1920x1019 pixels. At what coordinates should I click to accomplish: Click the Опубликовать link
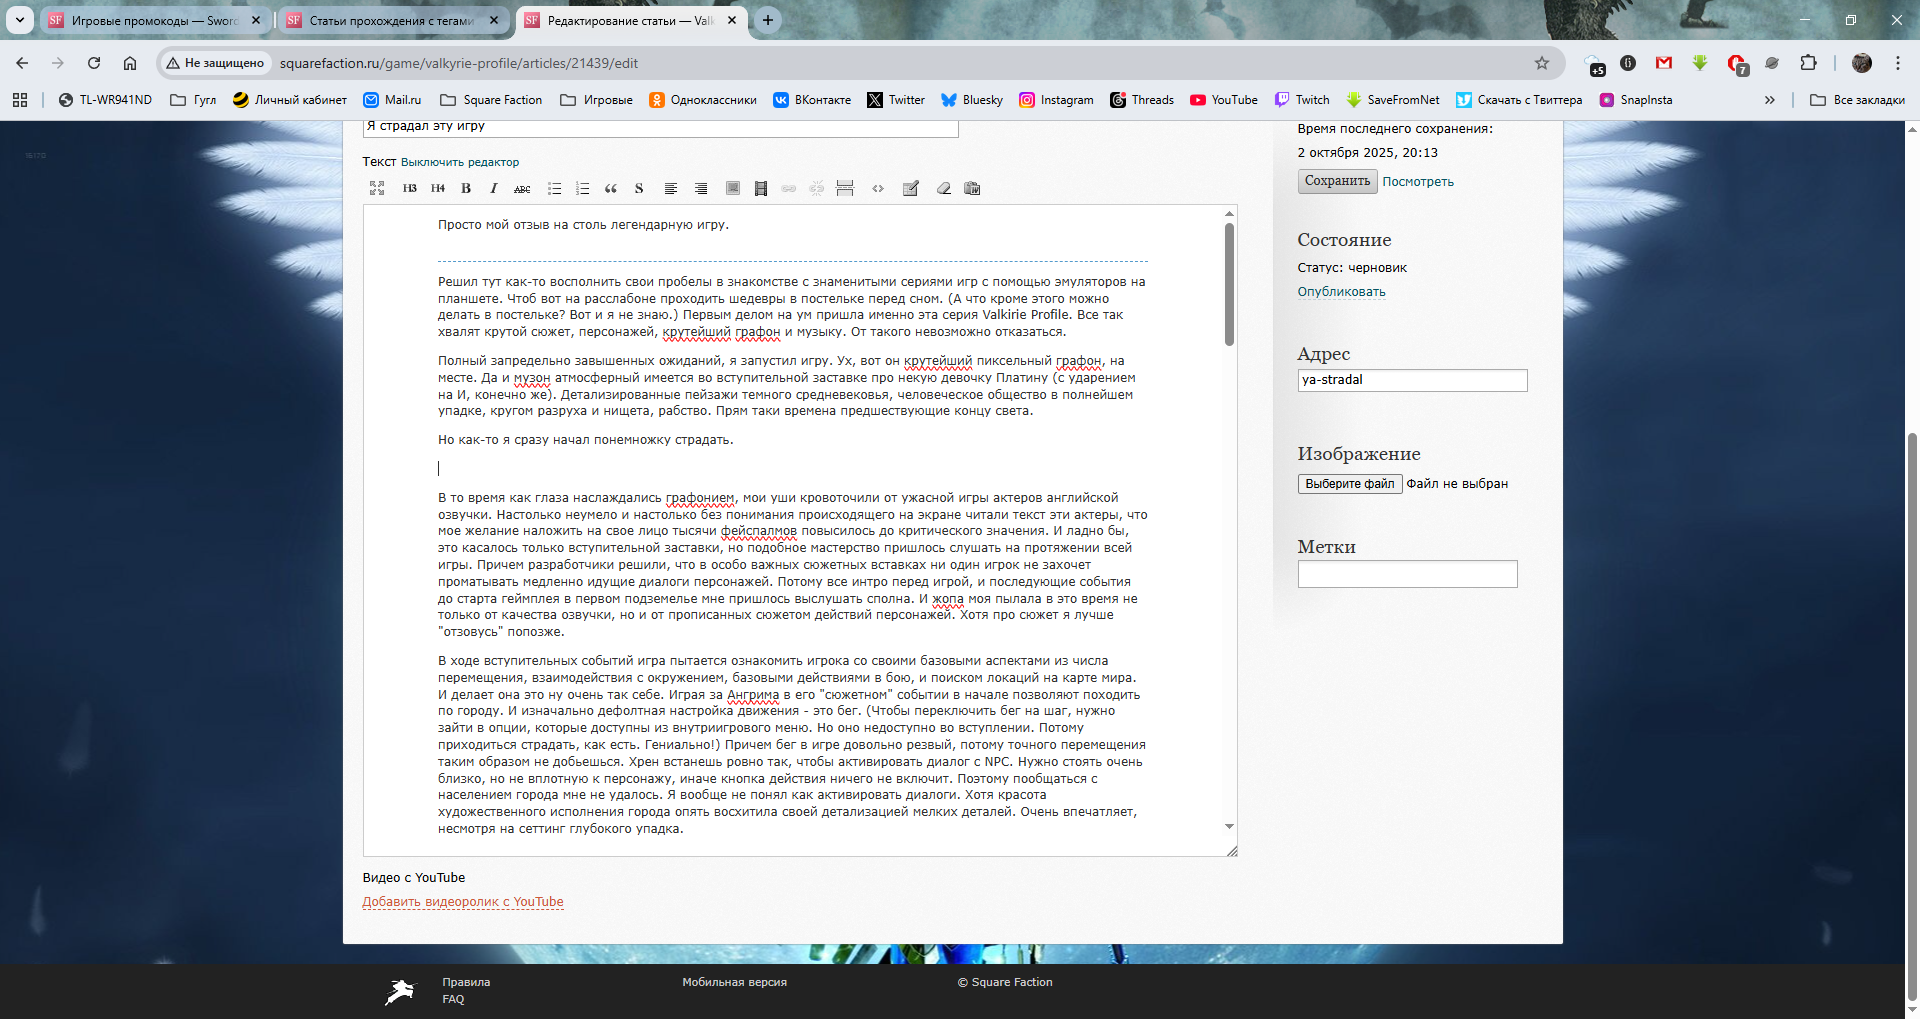[x=1341, y=292]
